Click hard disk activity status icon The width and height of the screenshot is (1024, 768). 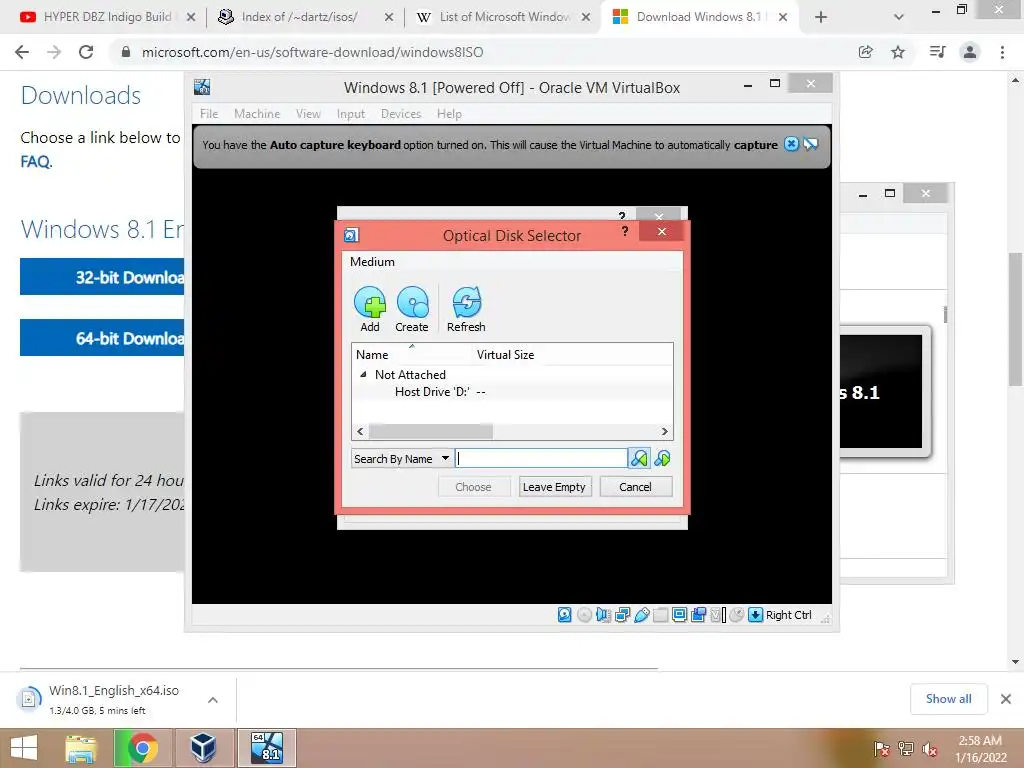click(565, 615)
